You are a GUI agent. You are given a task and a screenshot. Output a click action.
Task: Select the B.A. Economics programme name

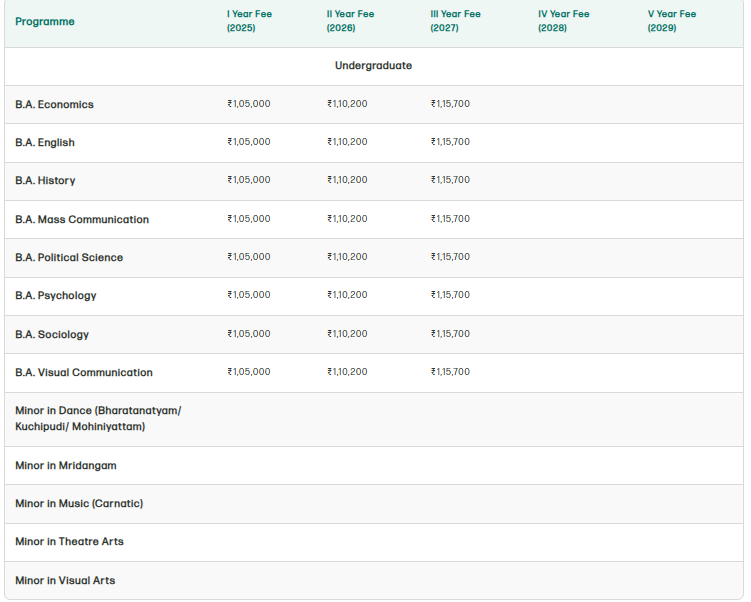coord(54,105)
